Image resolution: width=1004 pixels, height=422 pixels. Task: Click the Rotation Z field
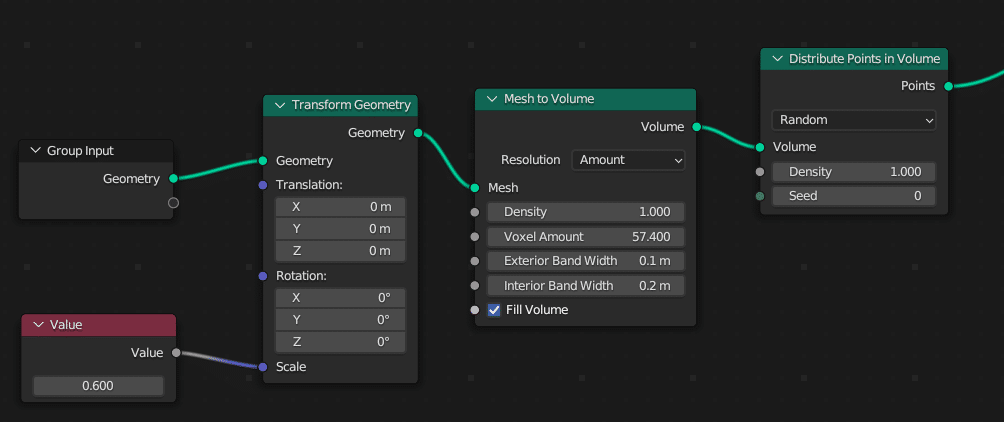click(x=340, y=342)
